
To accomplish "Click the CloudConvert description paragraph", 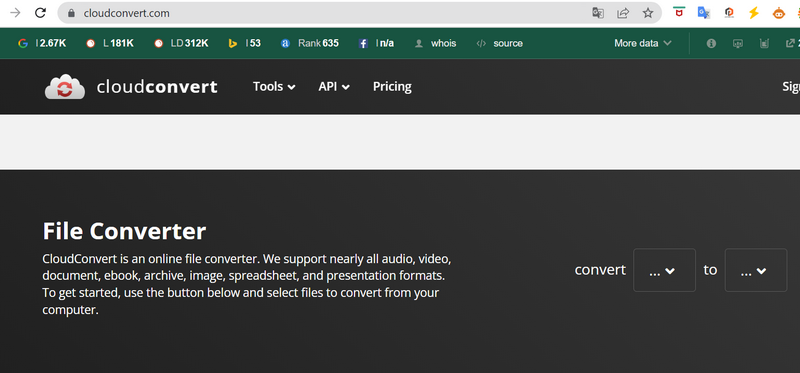I will click(247, 284).
